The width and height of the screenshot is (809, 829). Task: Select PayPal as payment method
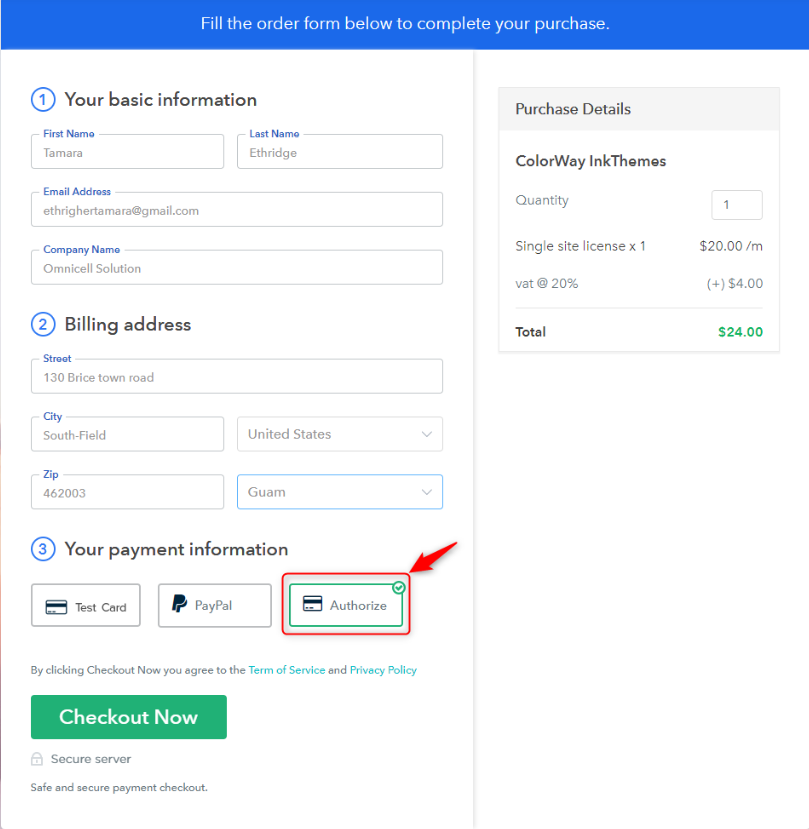(x=215, y=605)
